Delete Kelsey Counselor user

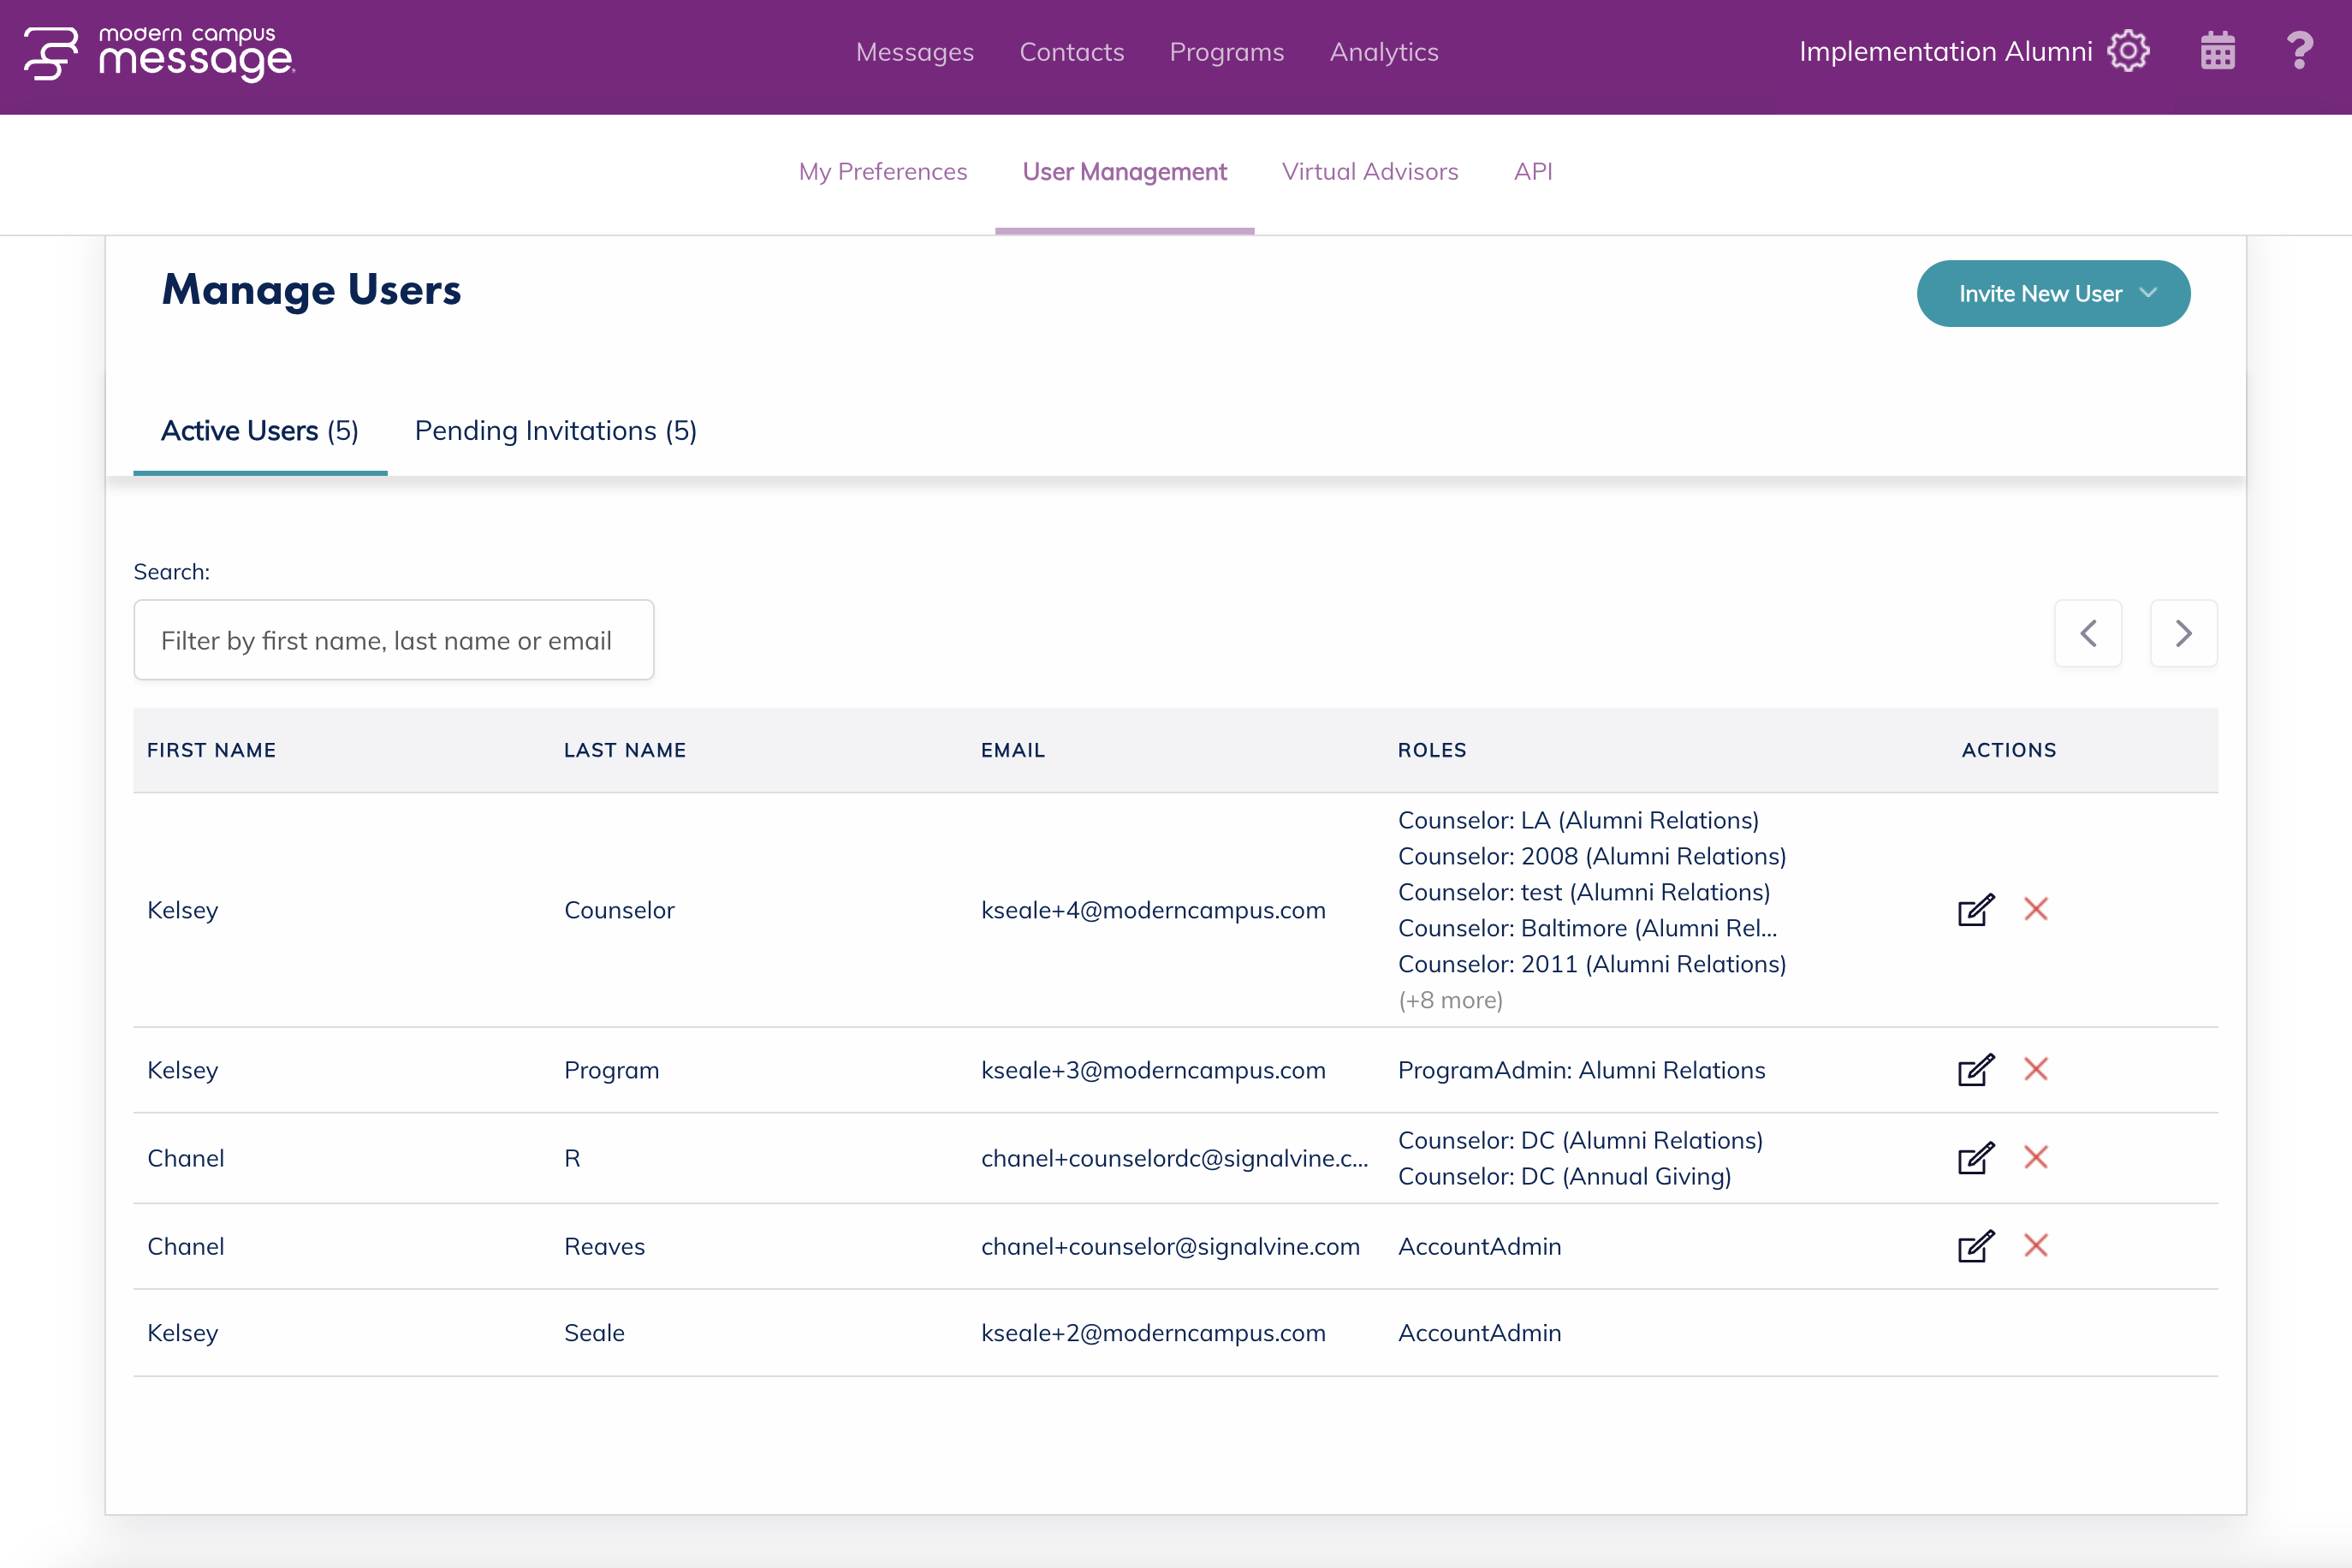point(2035,909)
